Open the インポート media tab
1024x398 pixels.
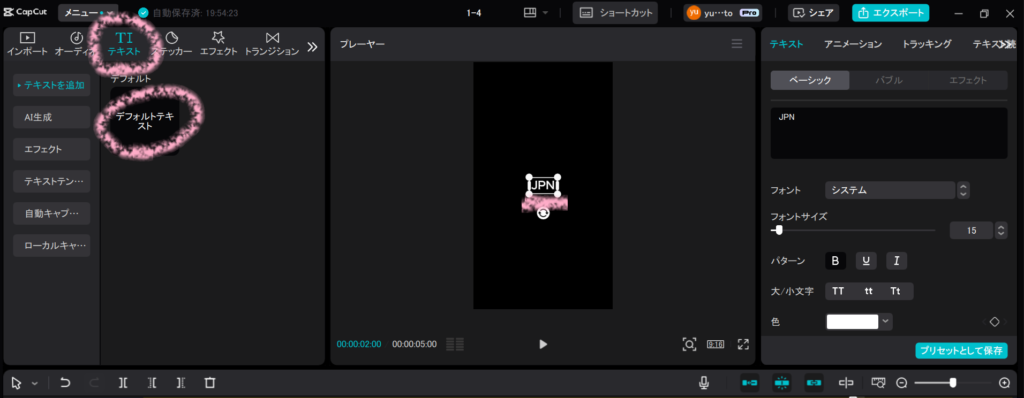click(x=27, y=44)
